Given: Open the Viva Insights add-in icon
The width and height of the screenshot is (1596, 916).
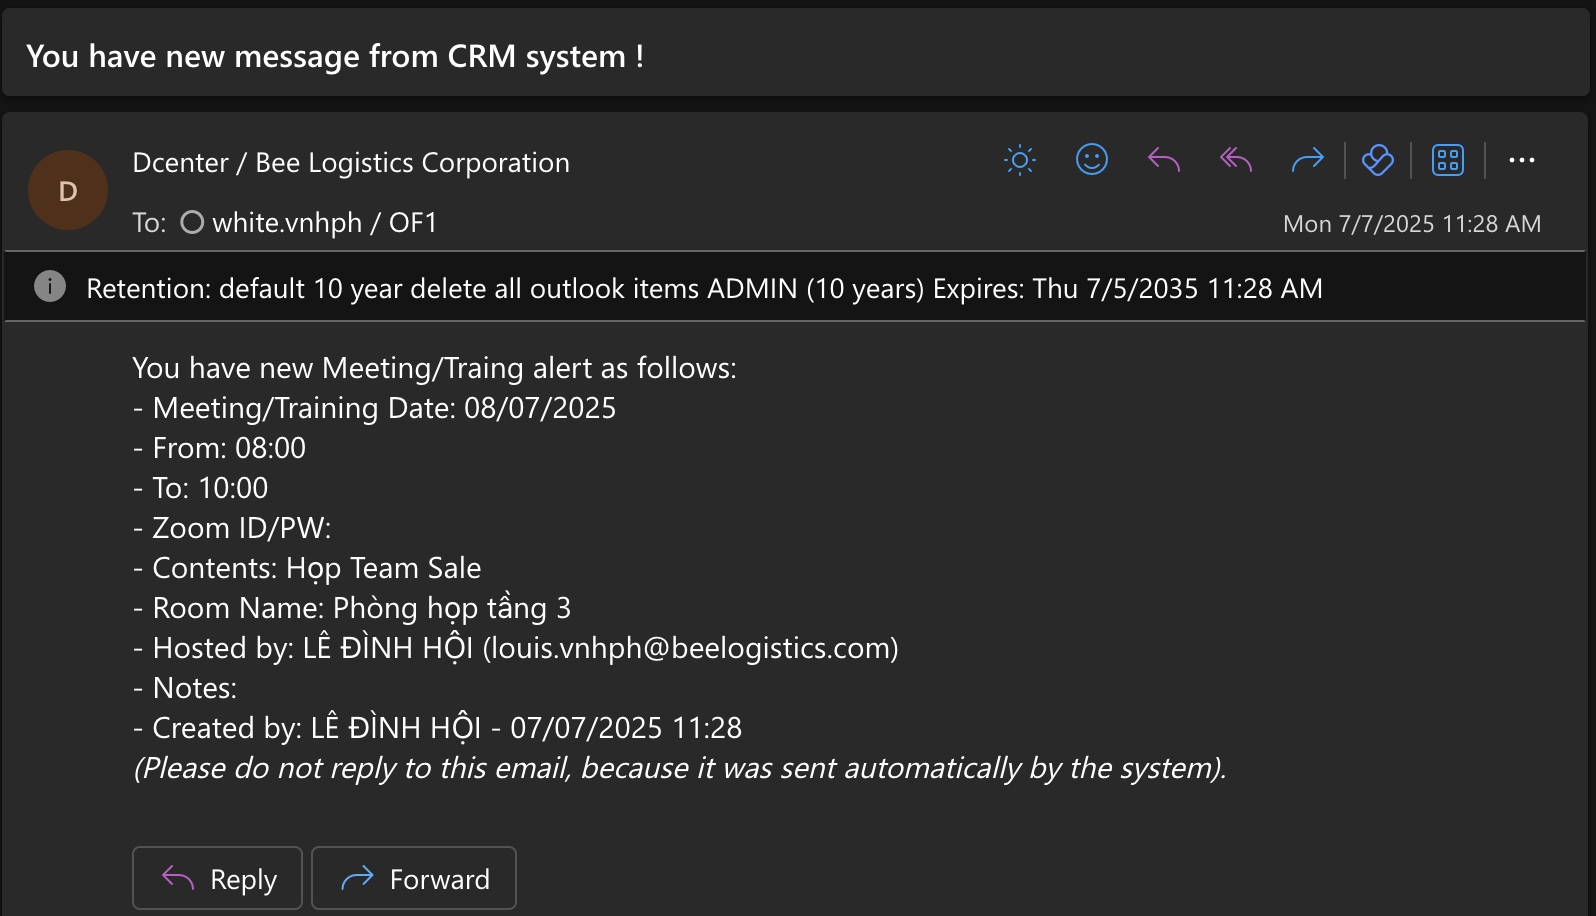Looking at the screenshot, I should [1377, 160].
